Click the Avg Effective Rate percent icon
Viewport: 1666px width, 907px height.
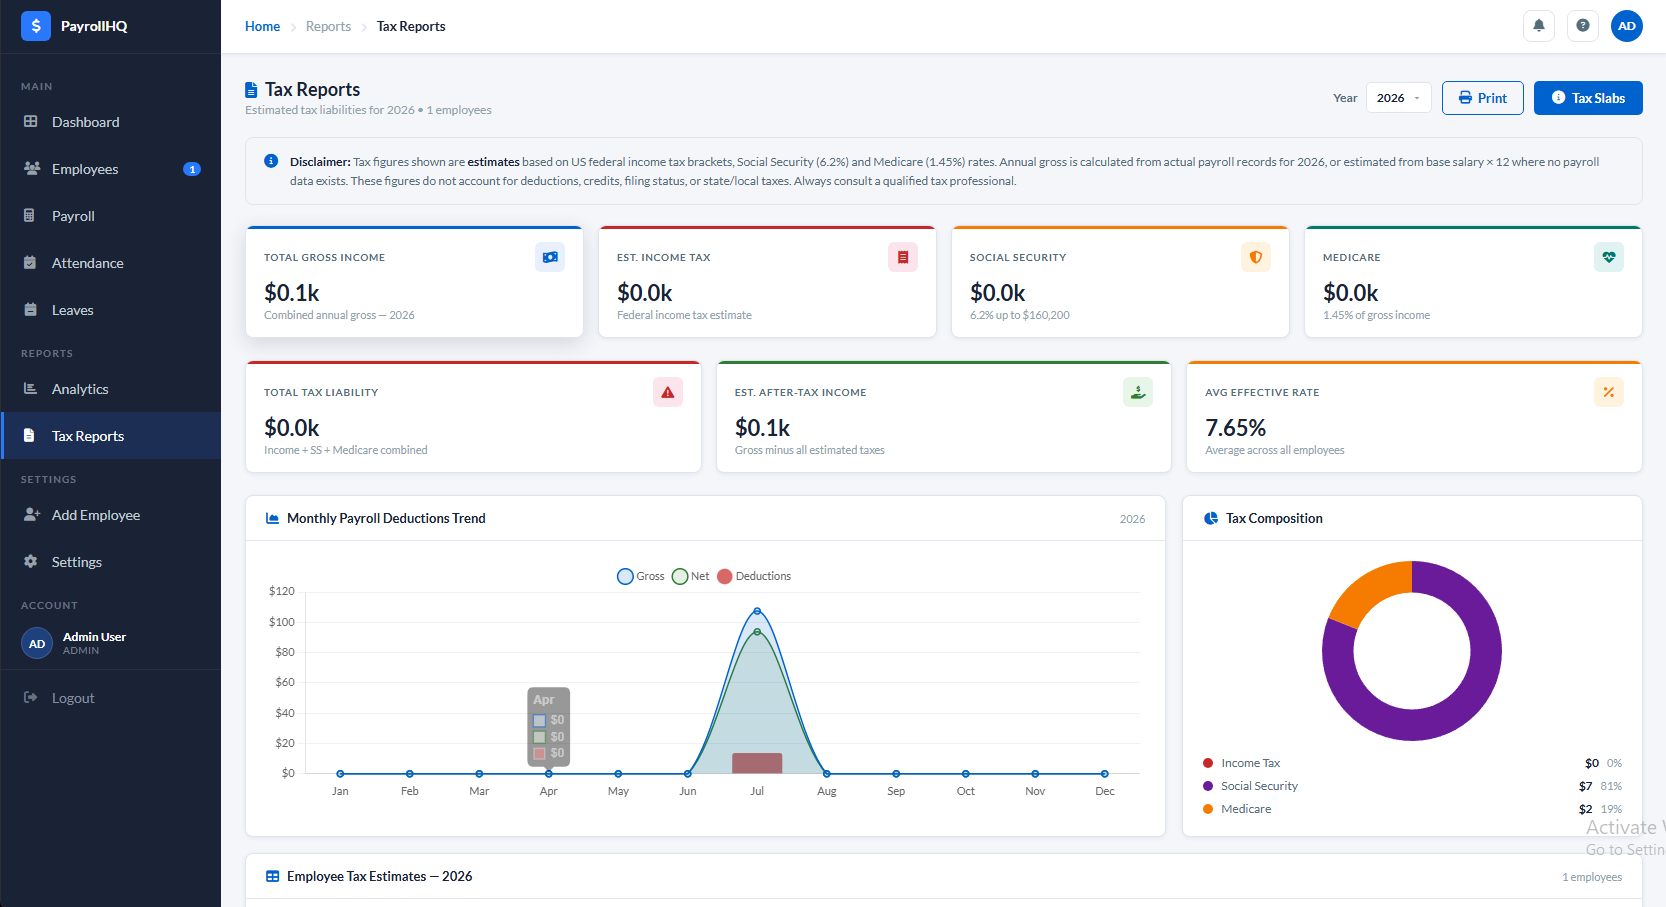coord(1609,392)
